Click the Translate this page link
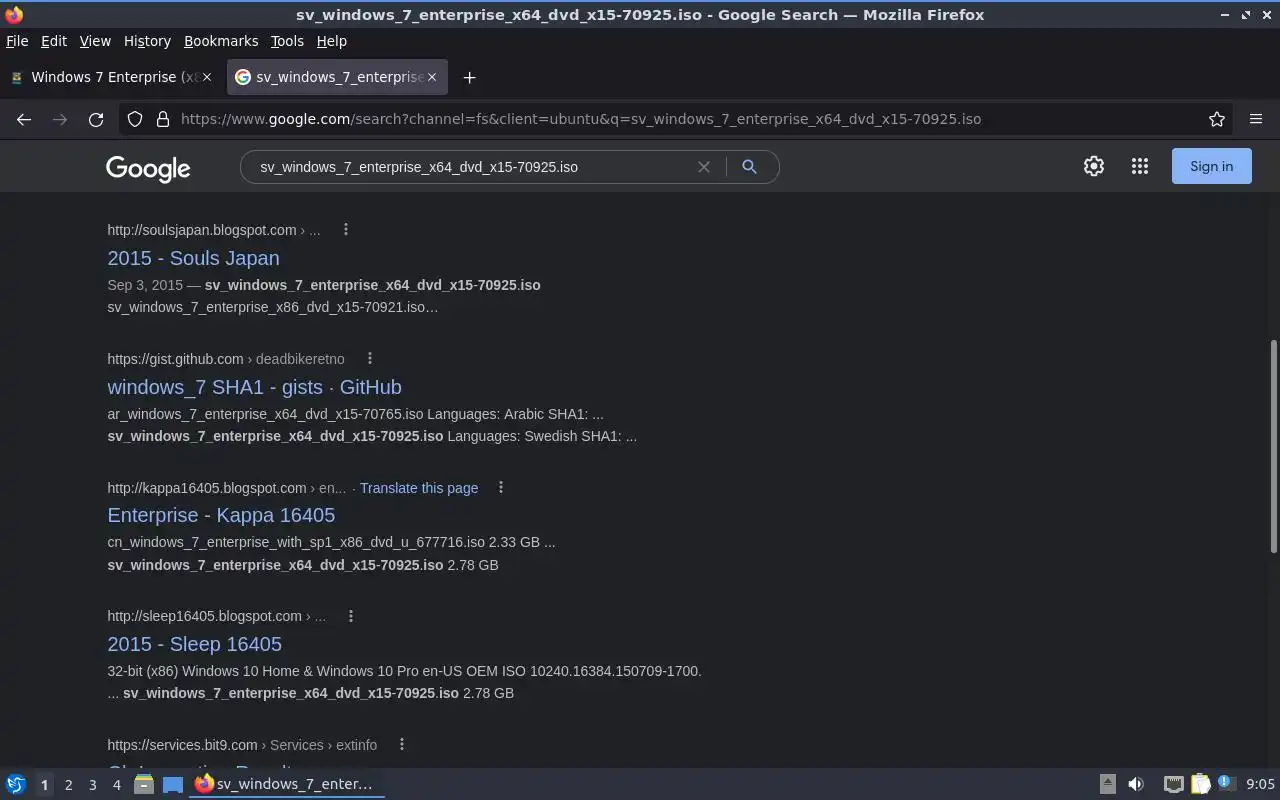The height and width of the screenshot is (800, 1280). (x=419, y=488)
